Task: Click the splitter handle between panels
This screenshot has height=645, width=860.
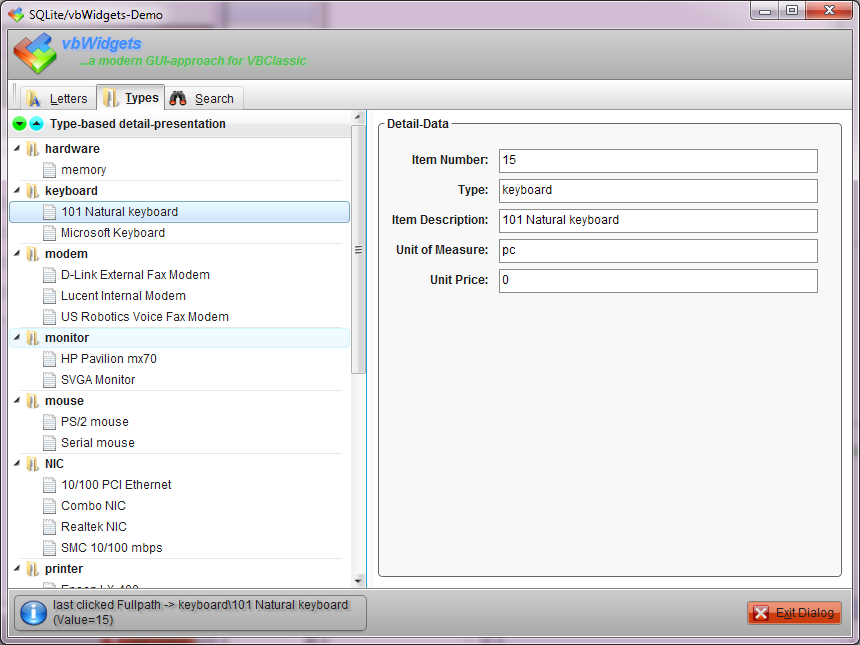Action: [x=358, y=250]
